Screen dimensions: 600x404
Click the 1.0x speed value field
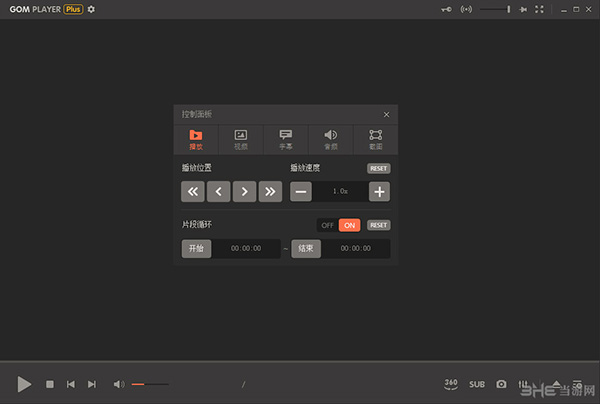340,191
